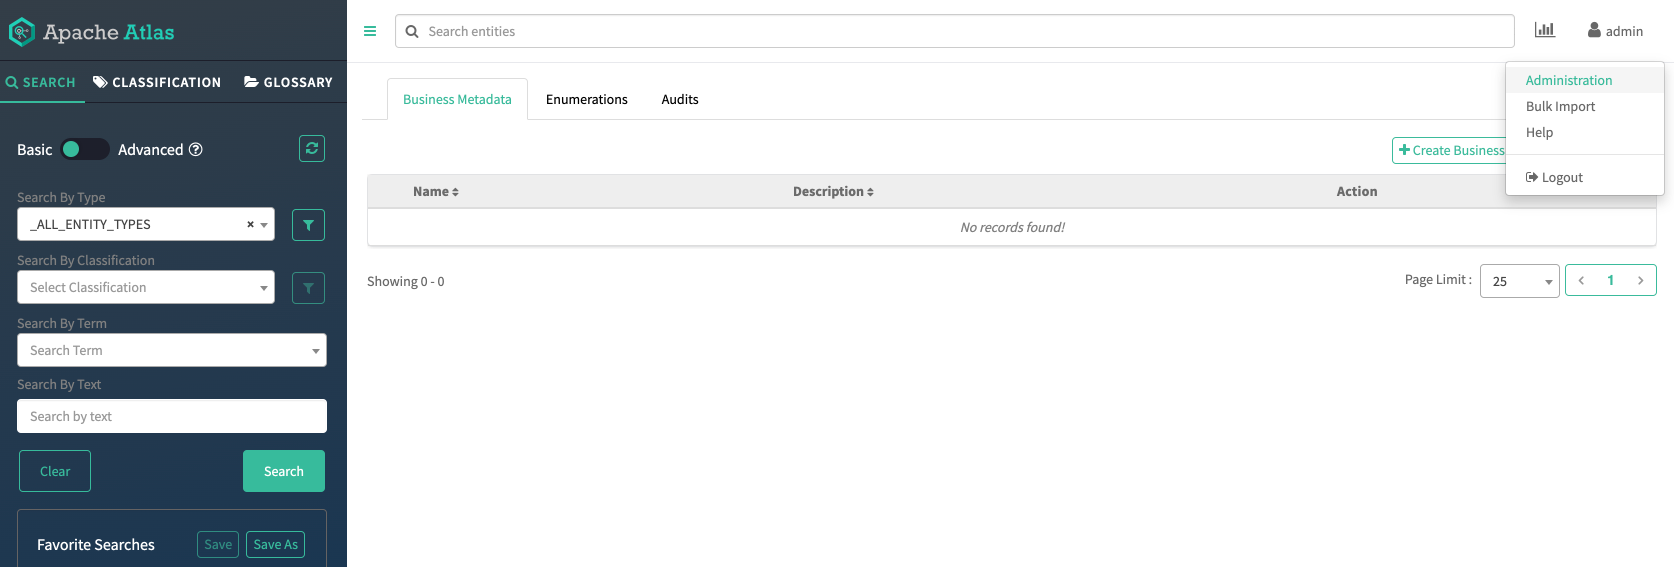Click the Clear button
The width and height of the screenshot is (1674, 567).
(55, 471)
